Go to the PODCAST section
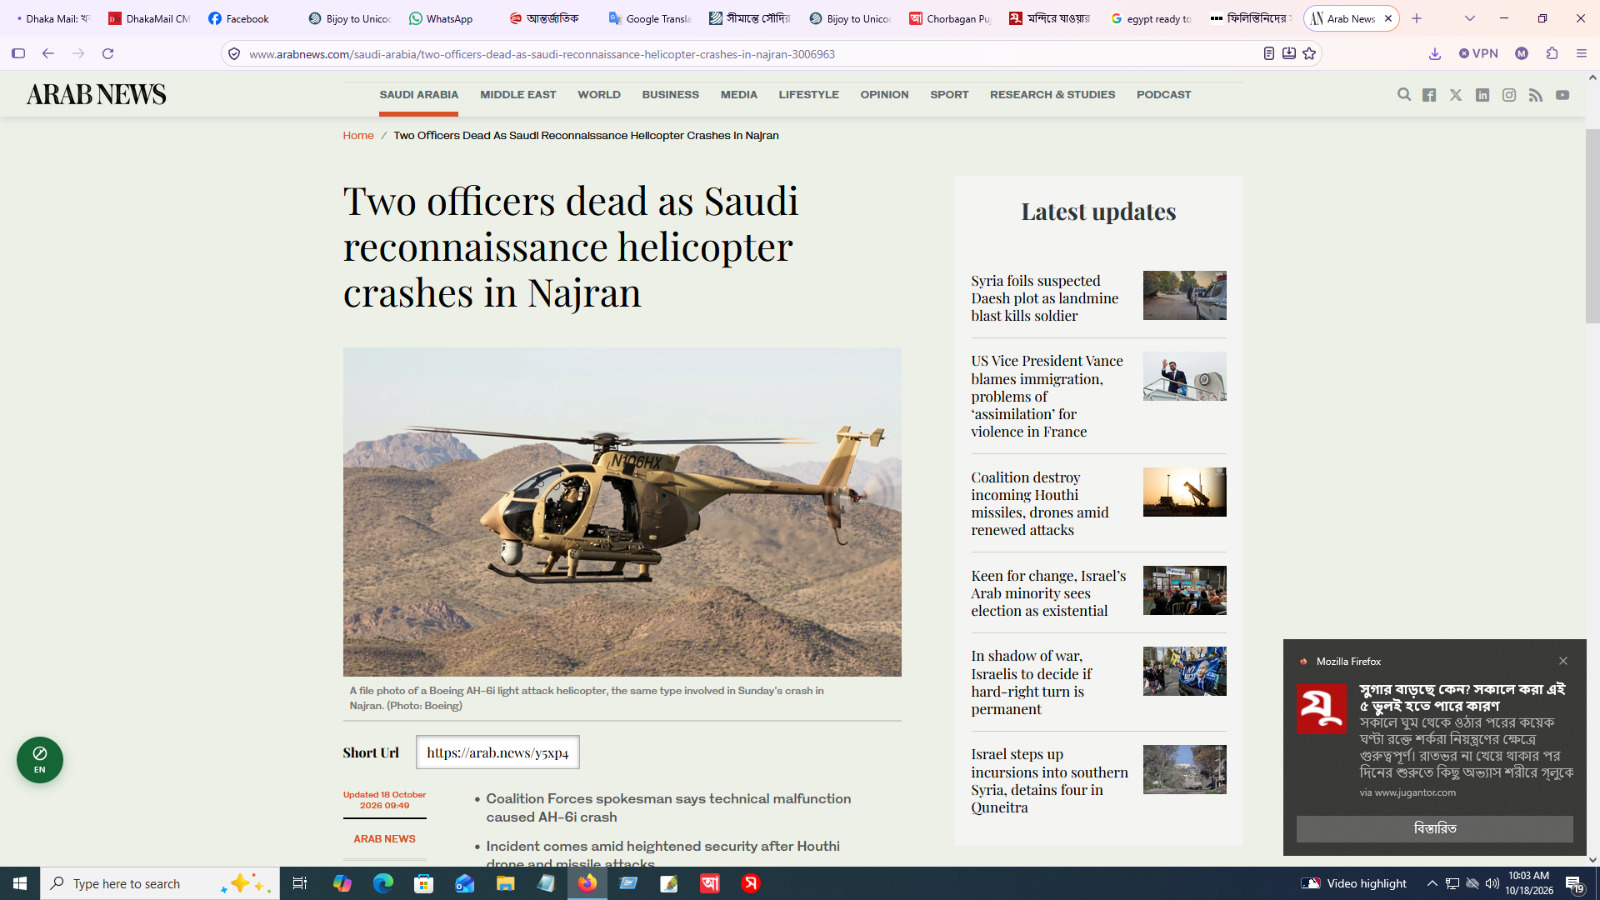The height and width of the screenshot is (900, 1600). pyautogui.click(x=1164, y=95)
